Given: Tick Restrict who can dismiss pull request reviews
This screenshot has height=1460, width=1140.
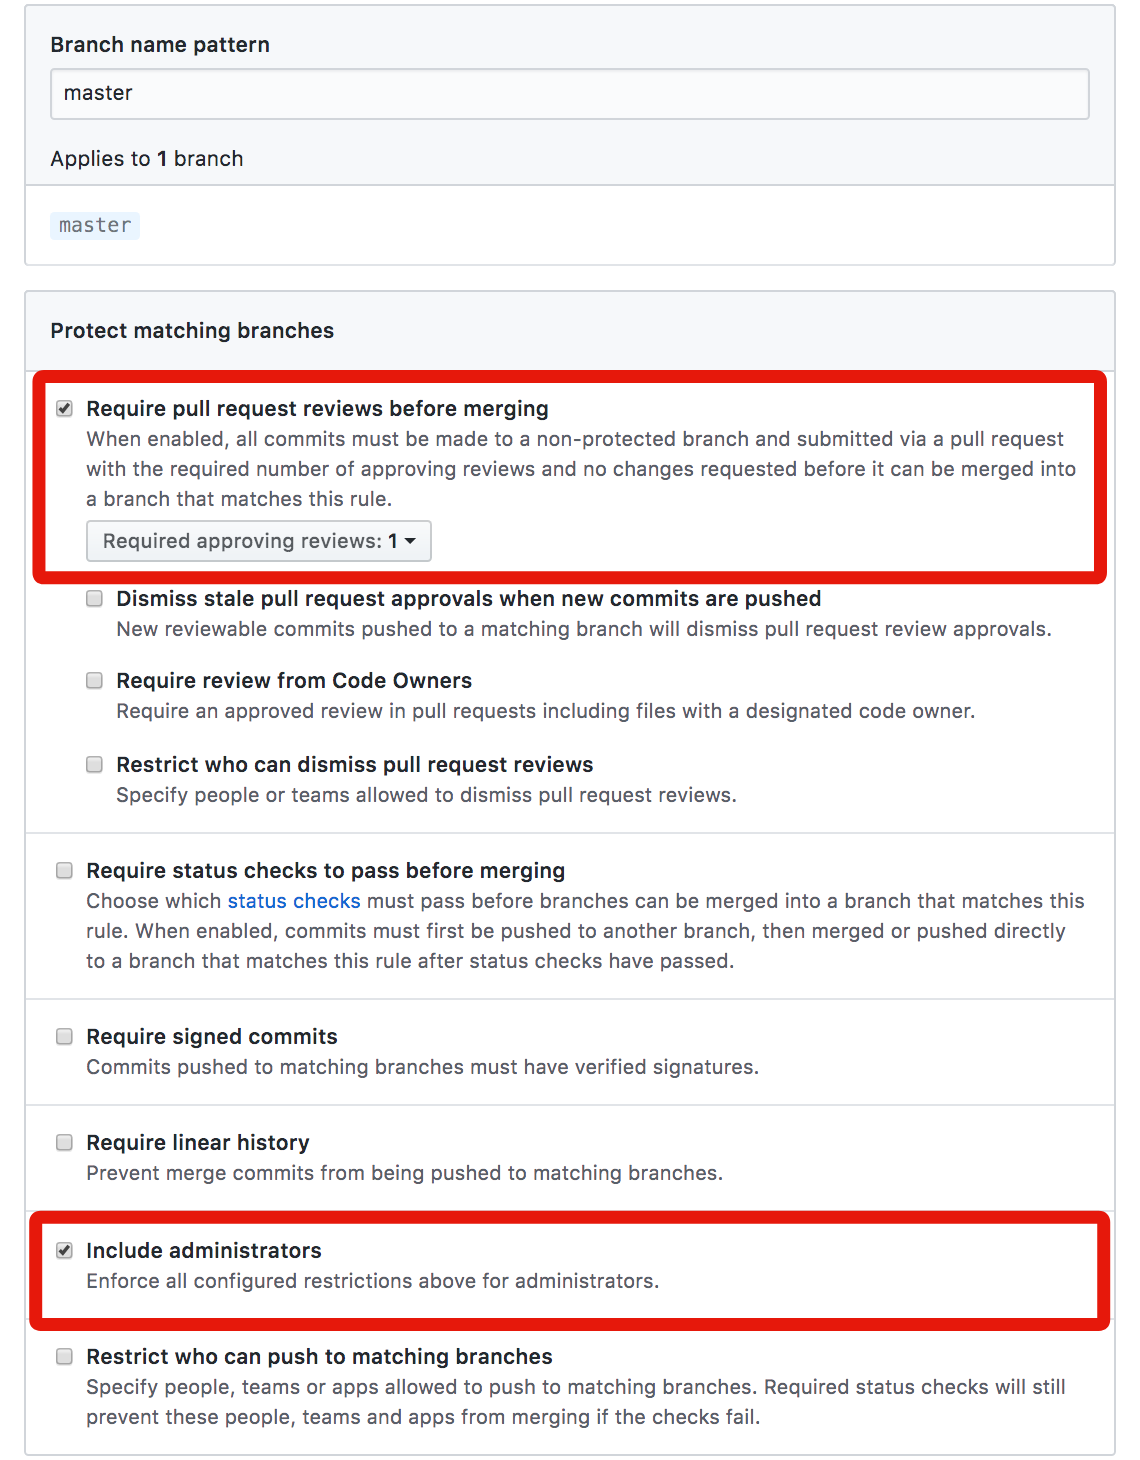Looking at the screenshot, I should (x=95, y=765).
